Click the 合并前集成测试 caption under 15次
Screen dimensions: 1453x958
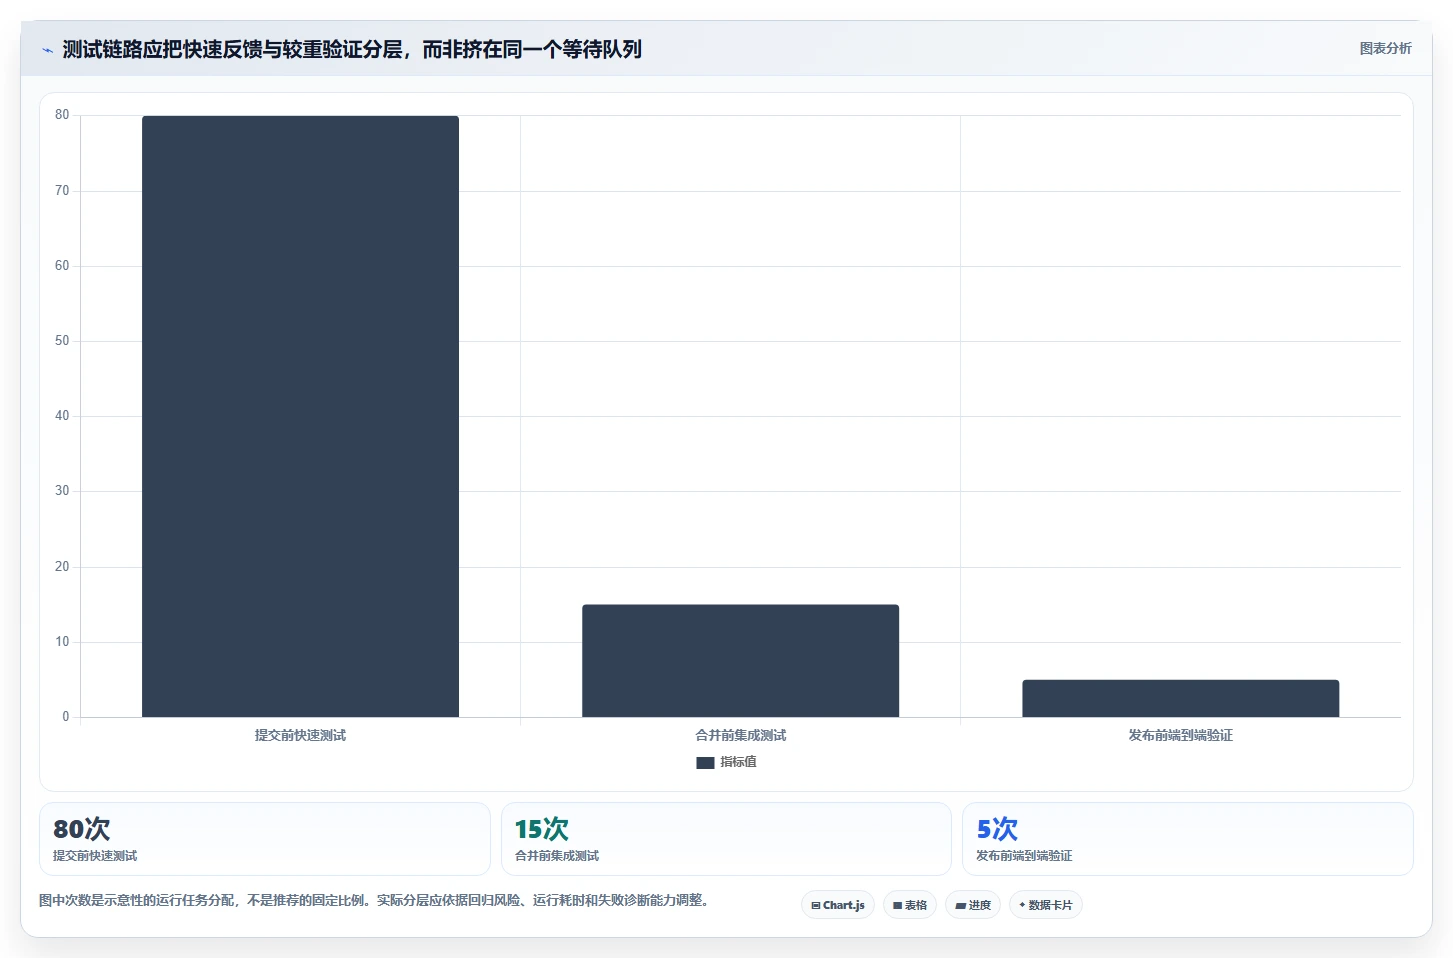(557, 856)
